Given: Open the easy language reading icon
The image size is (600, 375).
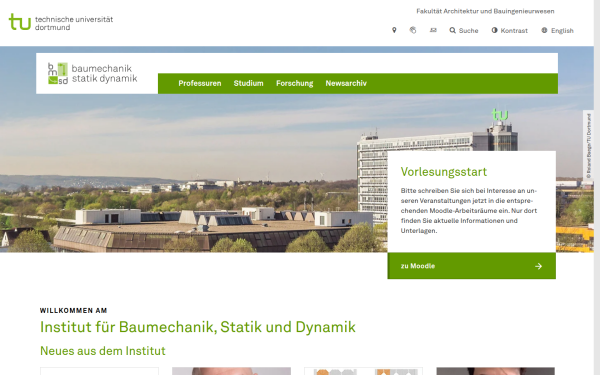Looking at the screenshot, I should coord(433,30).
